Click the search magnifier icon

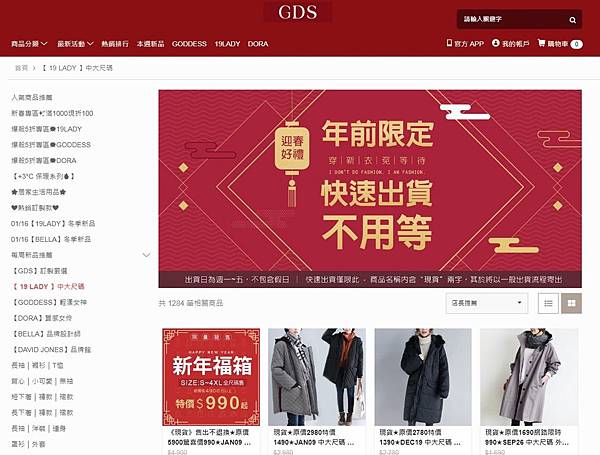click(572, 20)
